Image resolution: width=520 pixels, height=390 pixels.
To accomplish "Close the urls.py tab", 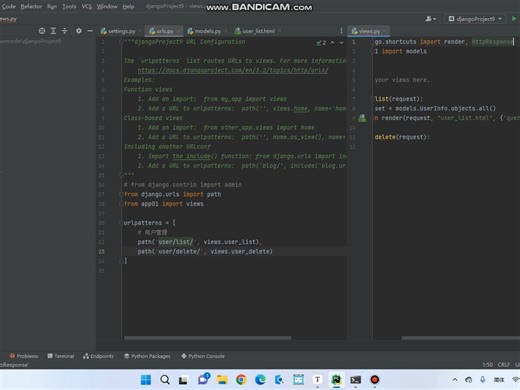I will pos(179,31).
